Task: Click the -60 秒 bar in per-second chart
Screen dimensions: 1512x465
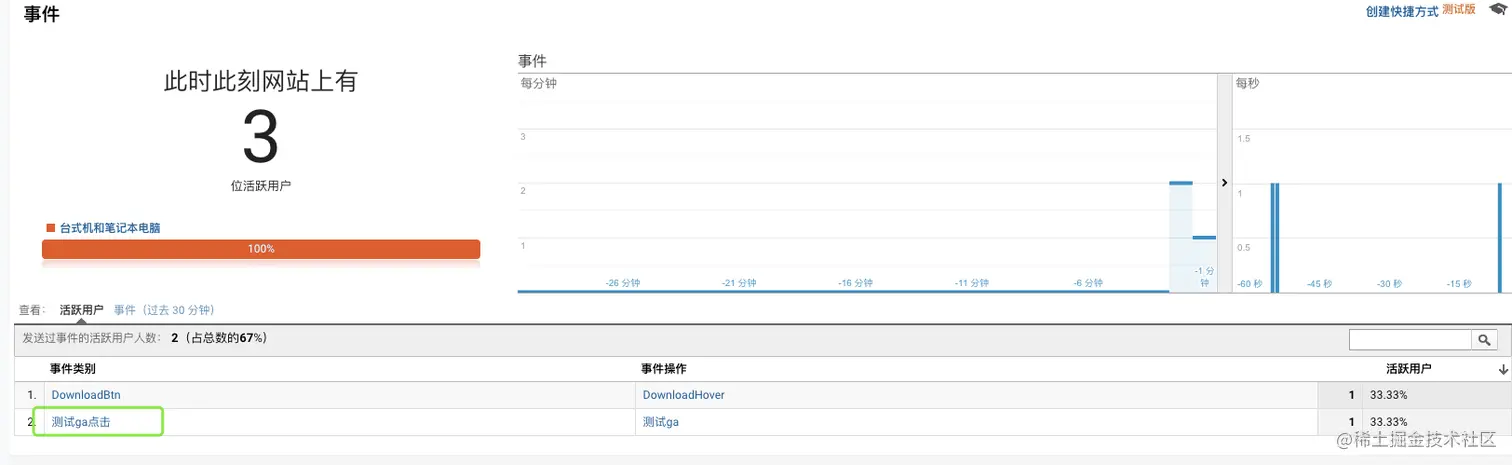Action: (x=1274, y=236)
